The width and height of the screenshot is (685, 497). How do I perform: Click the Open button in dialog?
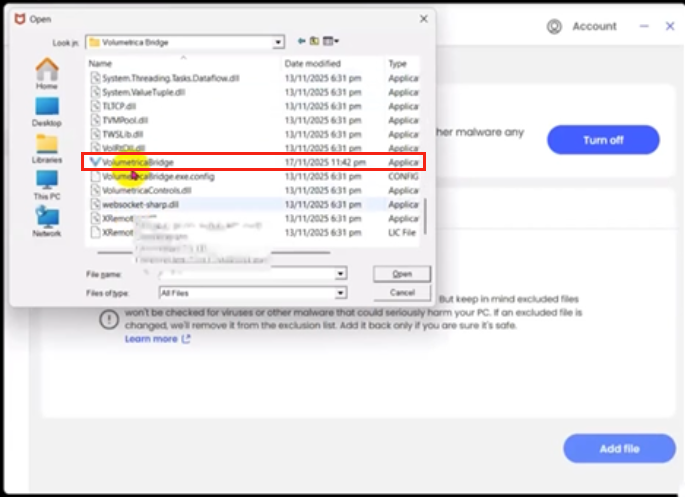tap(402, 274)
